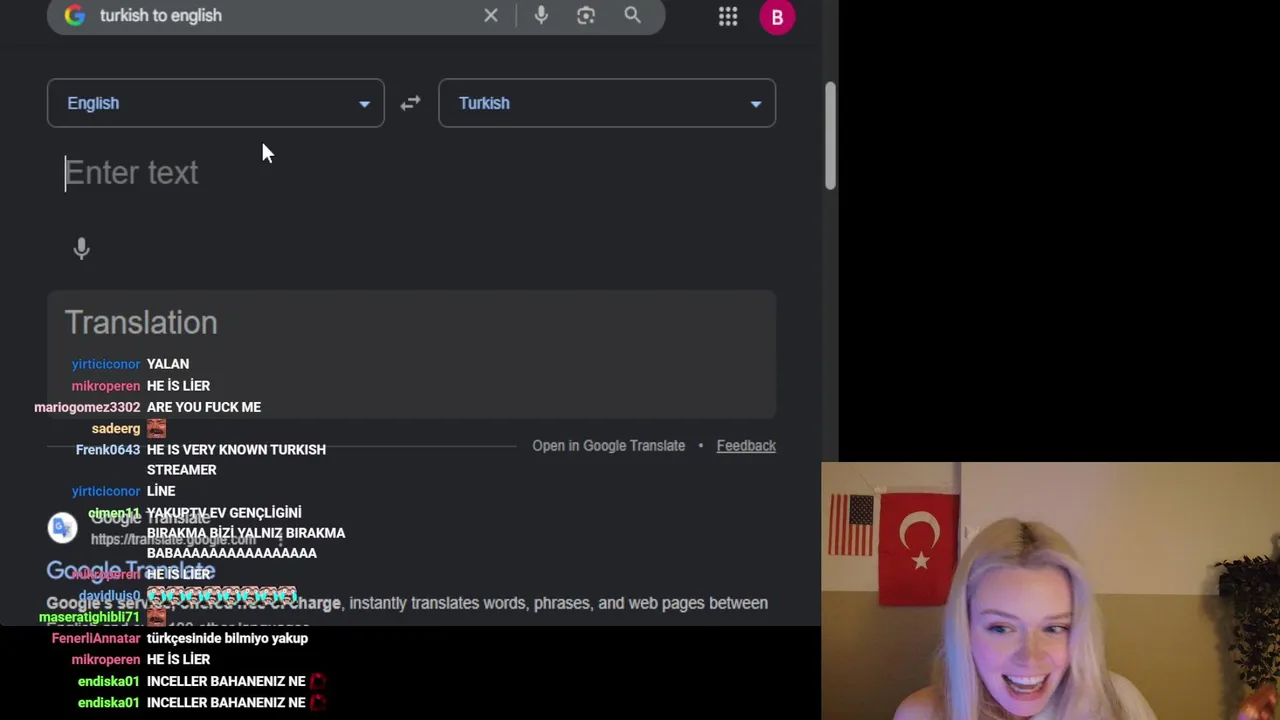Click the Google Translate favicon in the result

pos(62,527)
